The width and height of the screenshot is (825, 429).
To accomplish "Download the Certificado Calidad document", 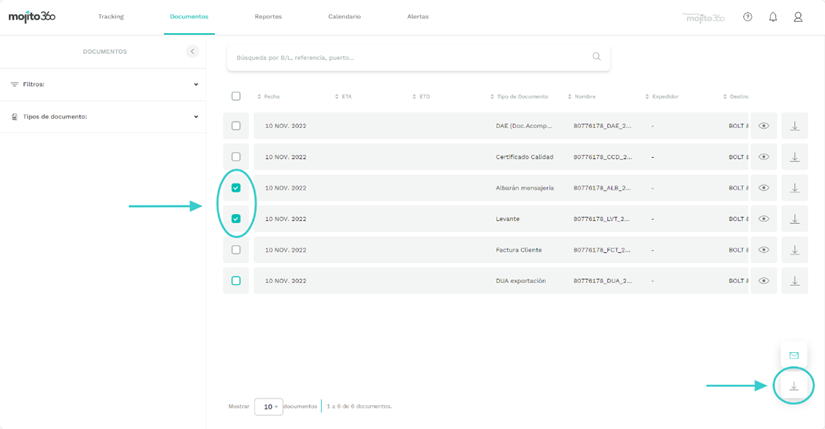I will 795,157.
